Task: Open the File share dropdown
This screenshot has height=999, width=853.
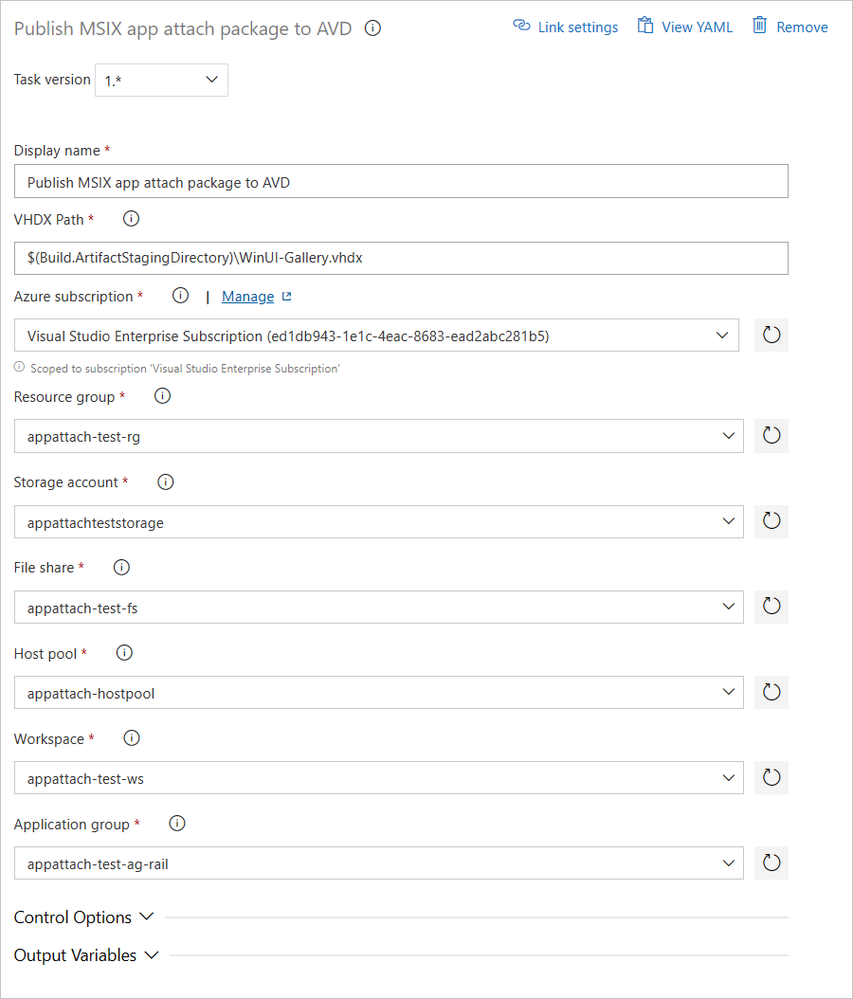Action: coord(378,607)
